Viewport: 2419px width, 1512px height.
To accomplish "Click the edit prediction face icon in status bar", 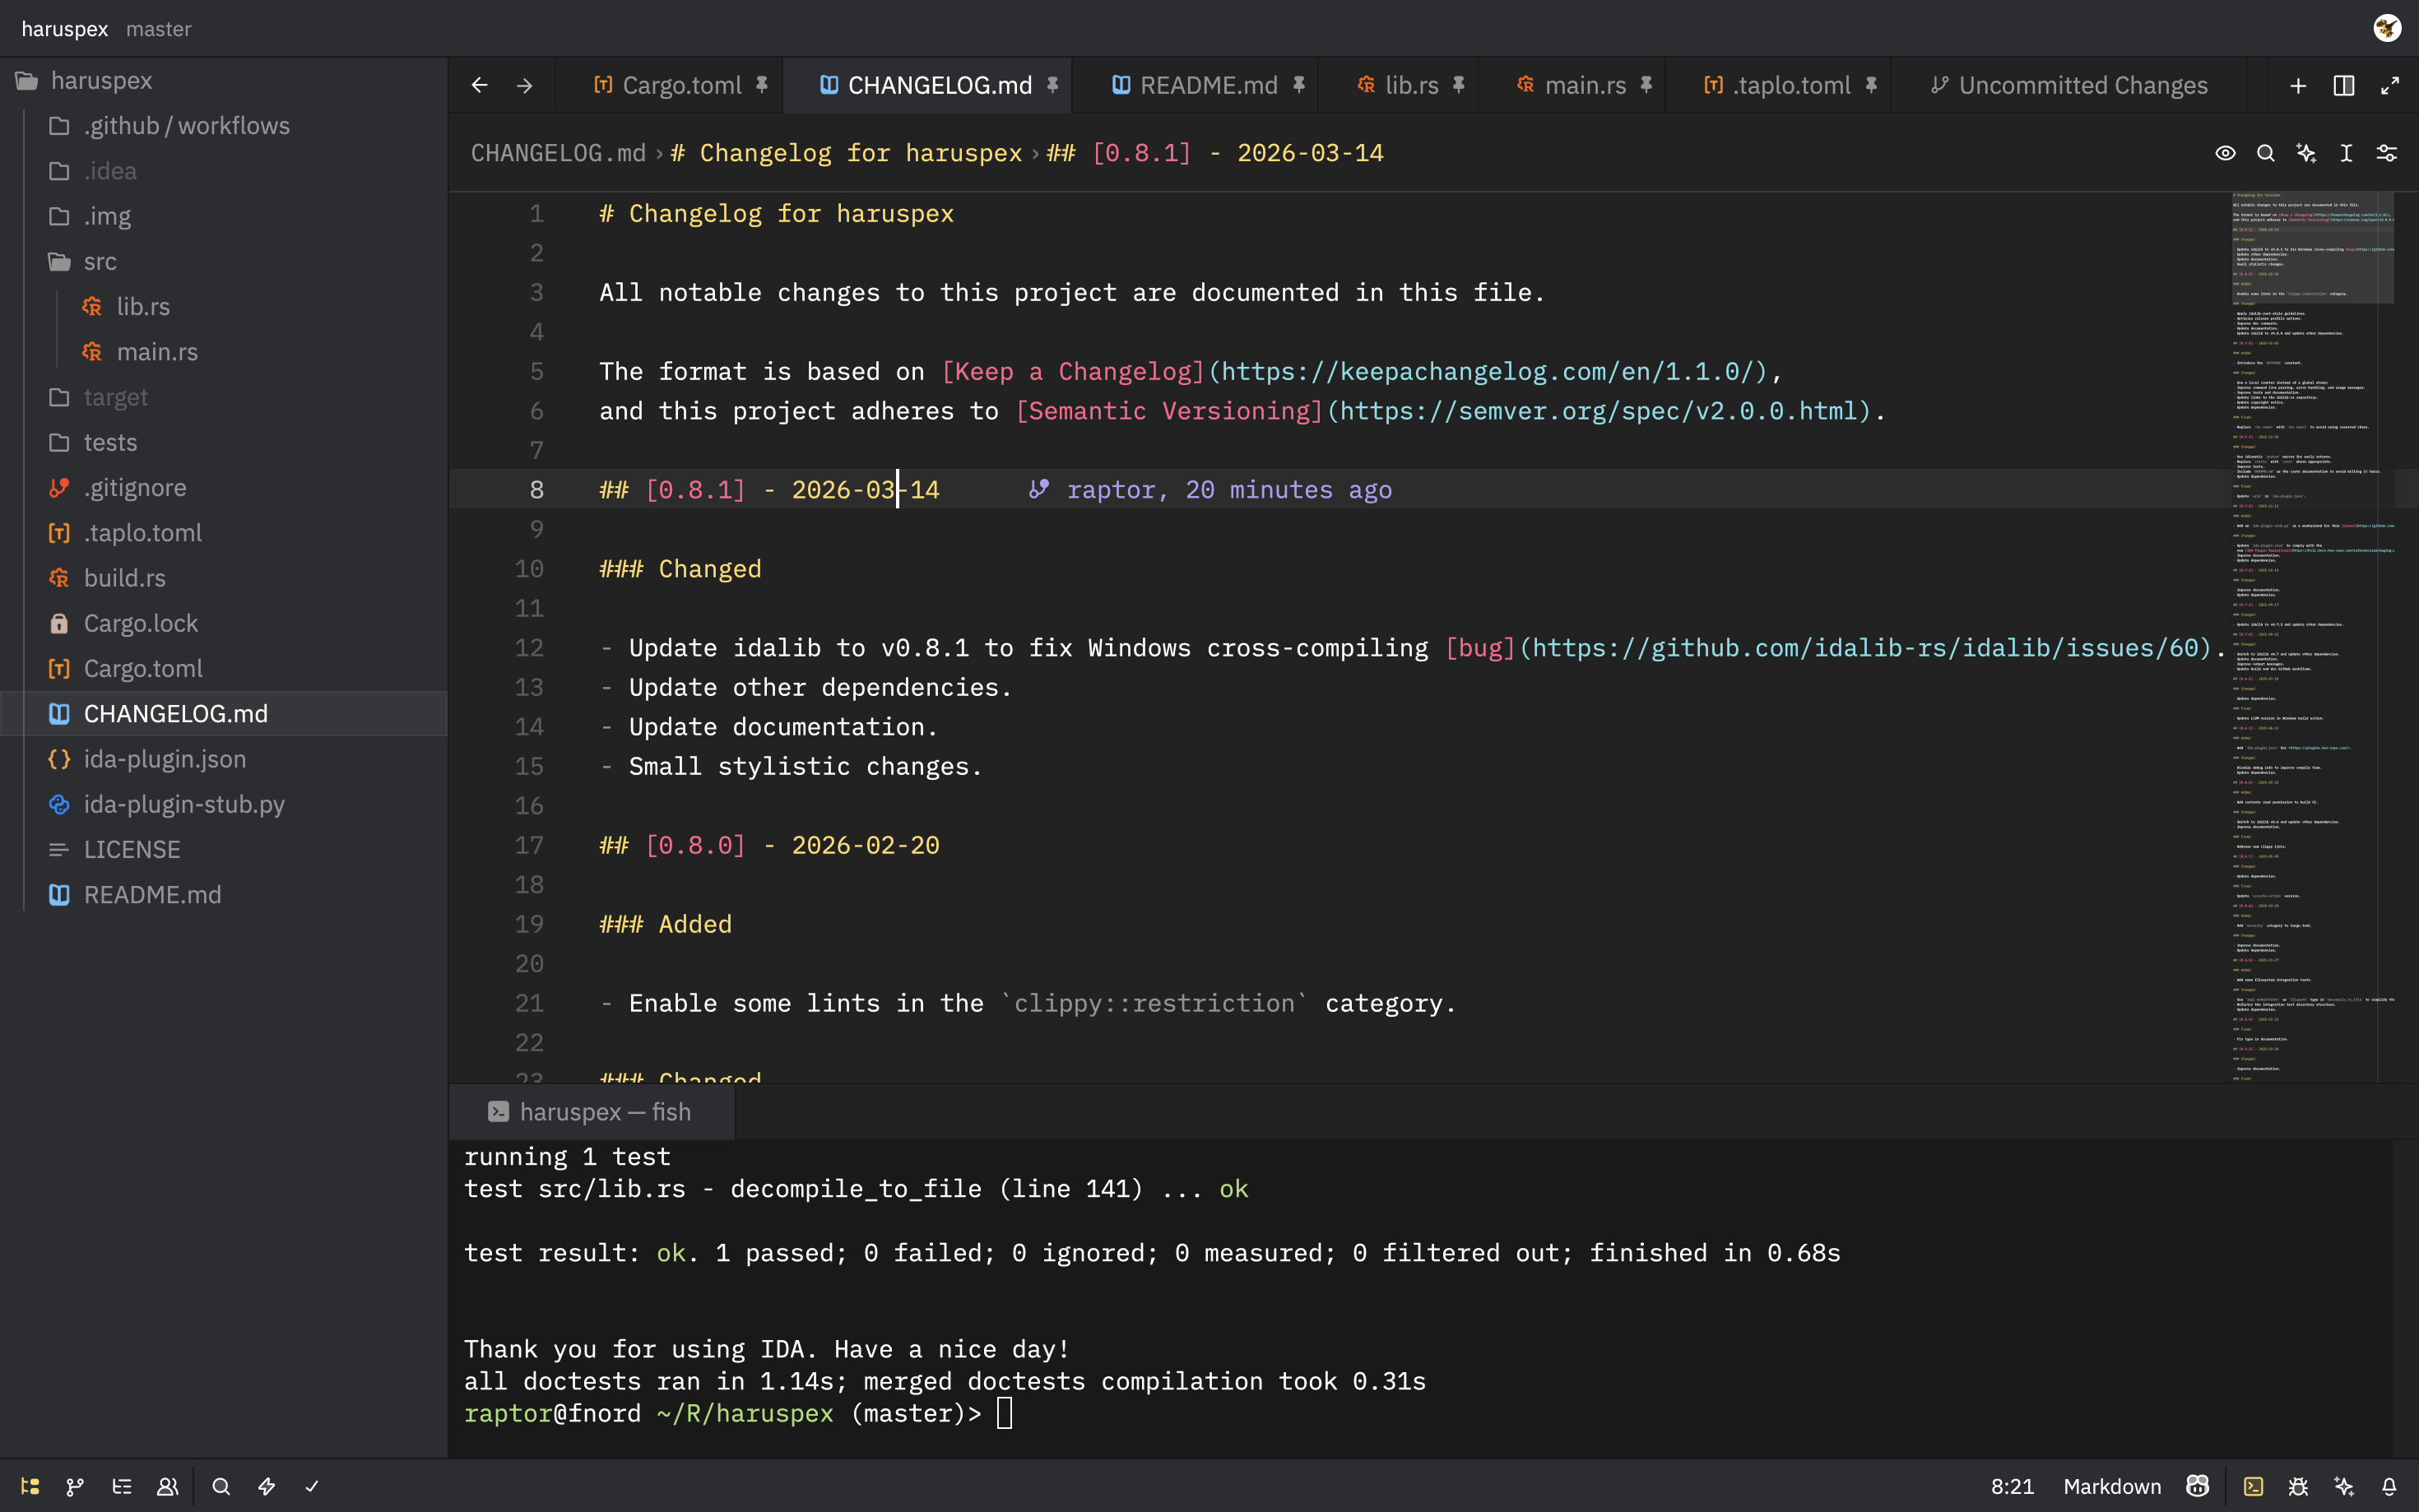I will (2197, 1487).
